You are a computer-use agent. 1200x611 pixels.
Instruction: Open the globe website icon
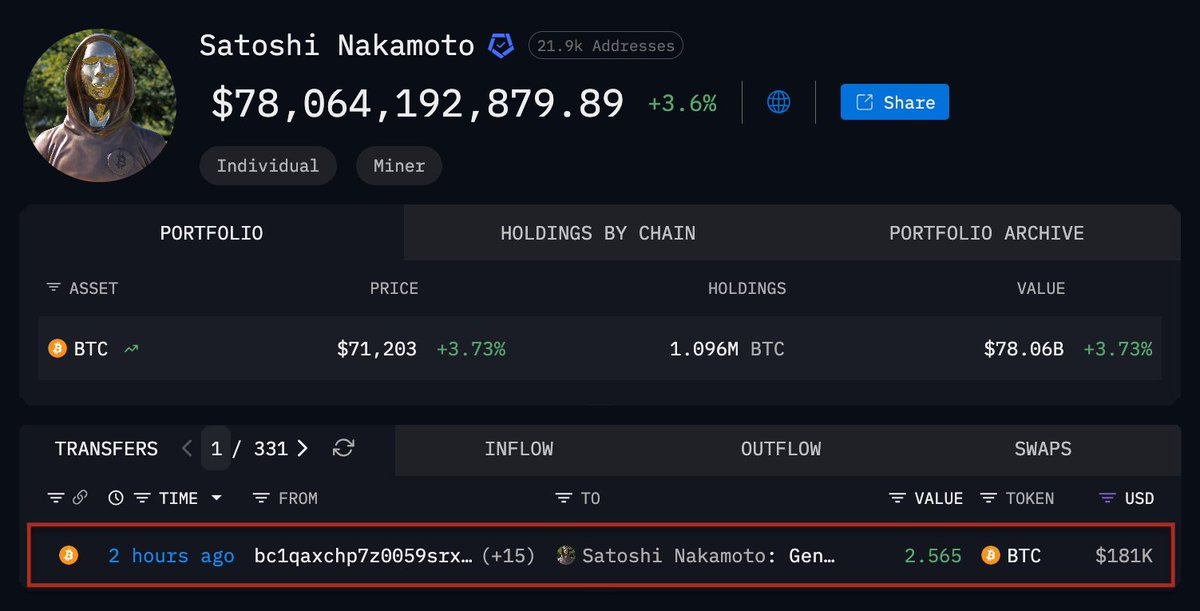[779, 102]
